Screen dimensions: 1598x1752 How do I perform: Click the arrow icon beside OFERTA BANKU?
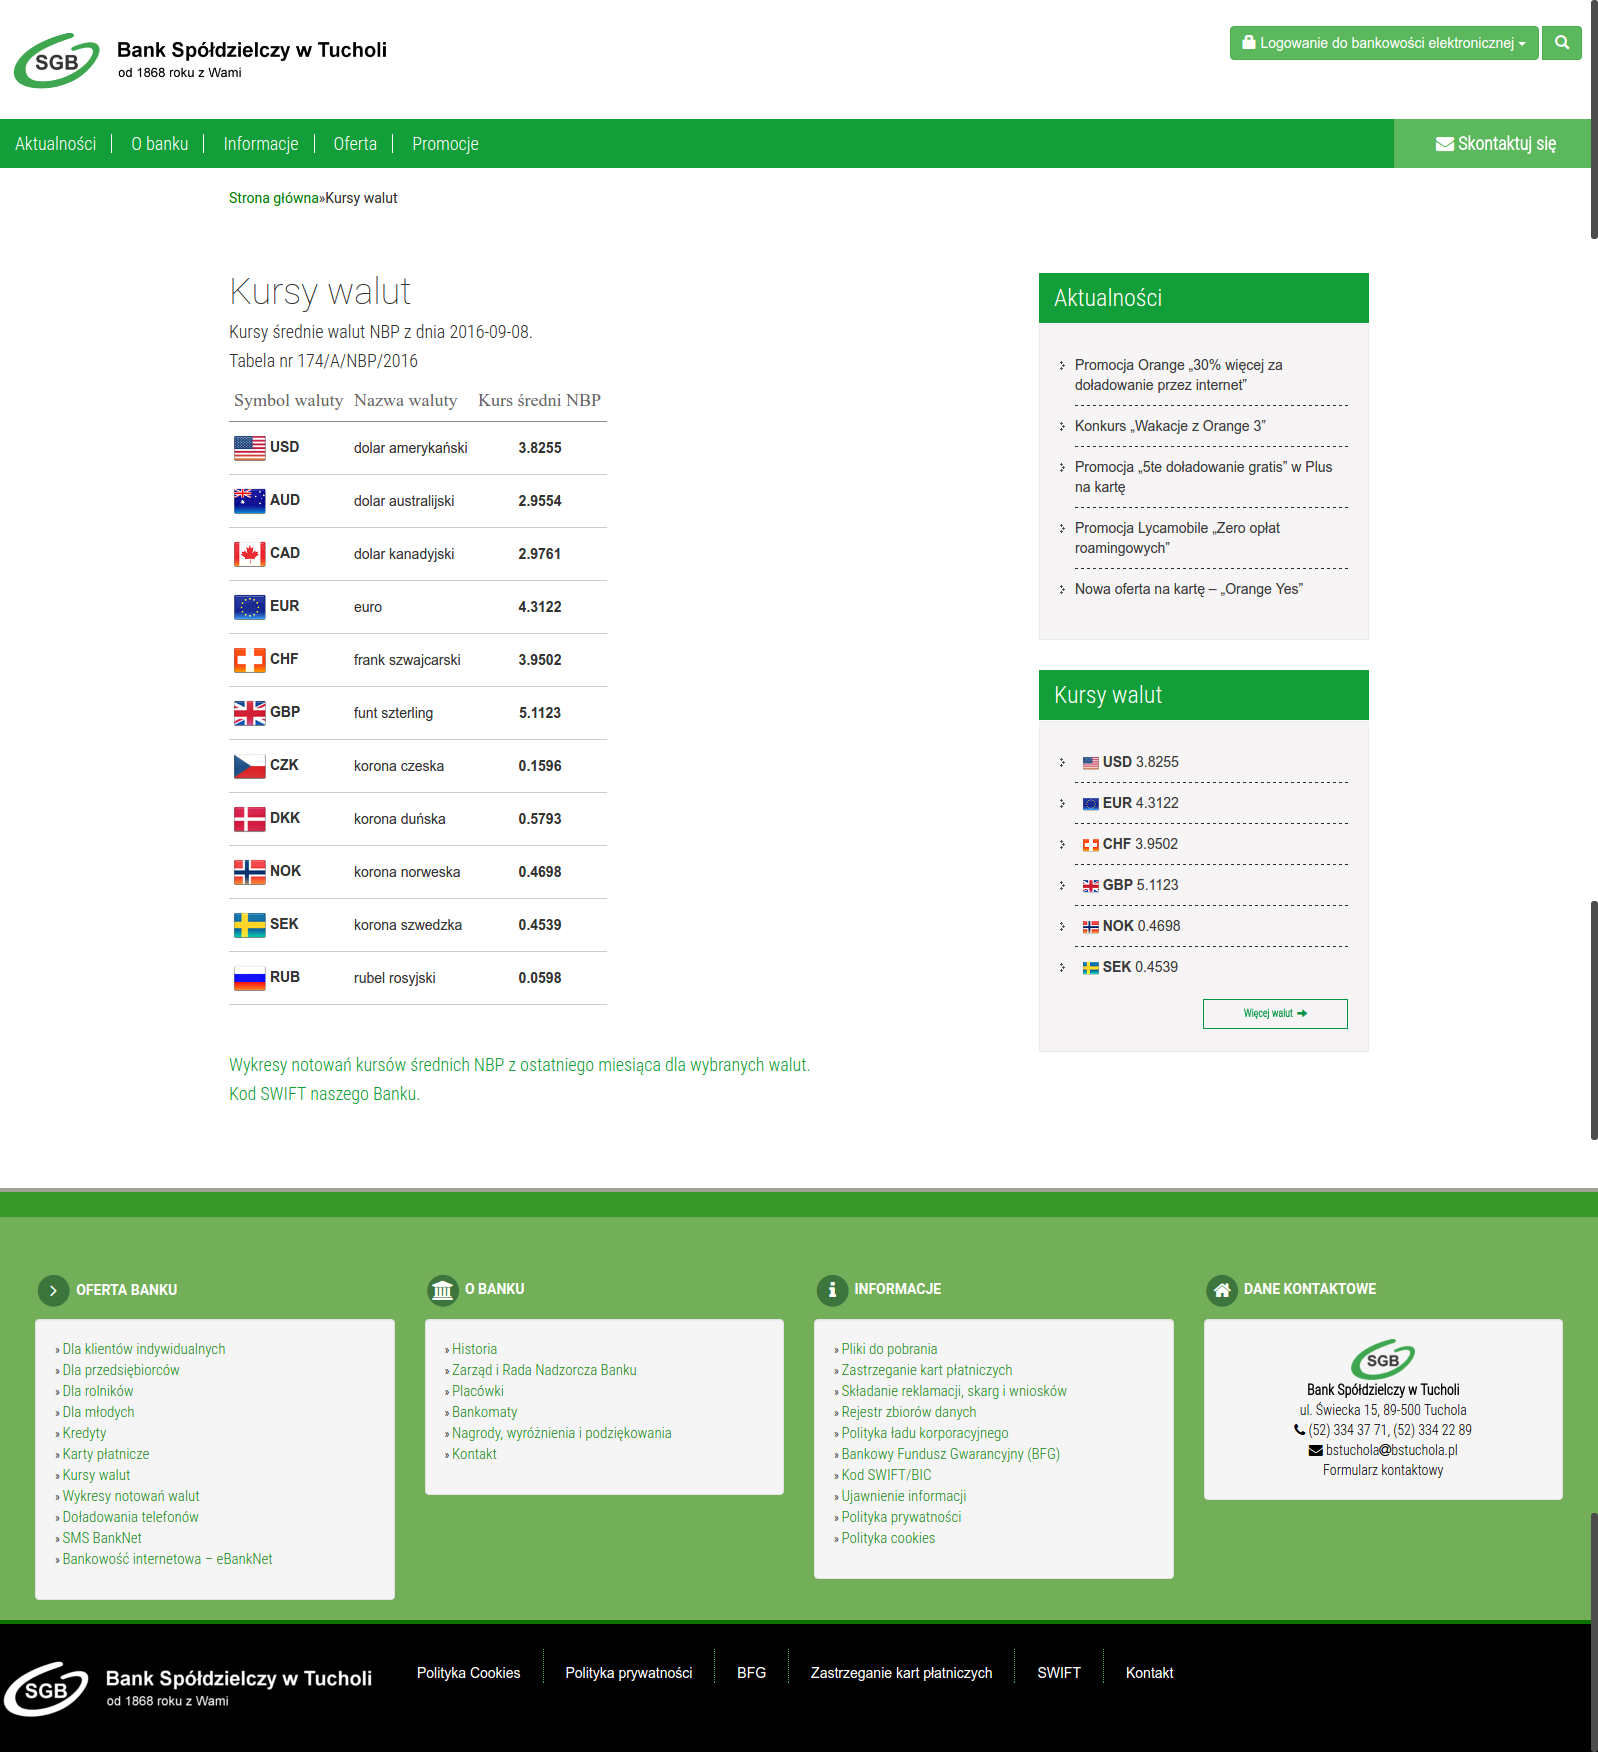(53, 1291)
